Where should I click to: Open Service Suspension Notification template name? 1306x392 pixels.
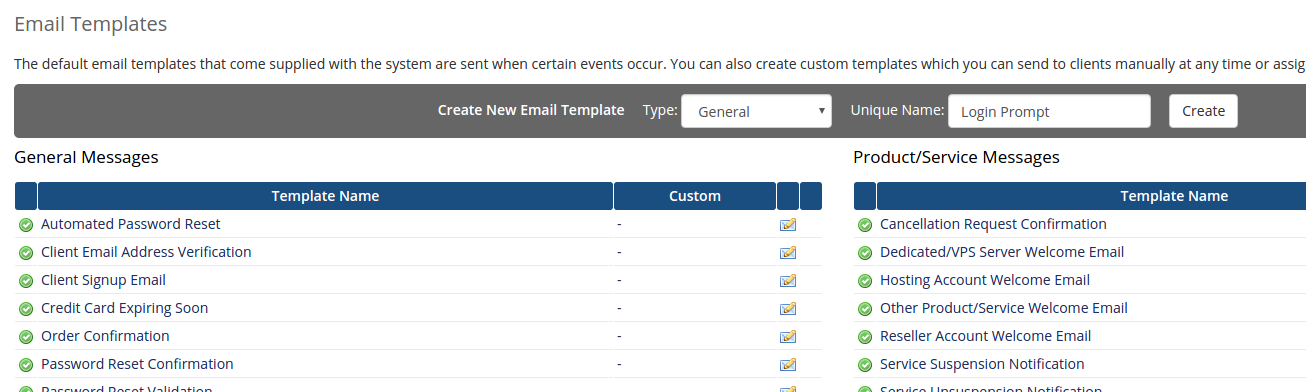pos(982,364)
